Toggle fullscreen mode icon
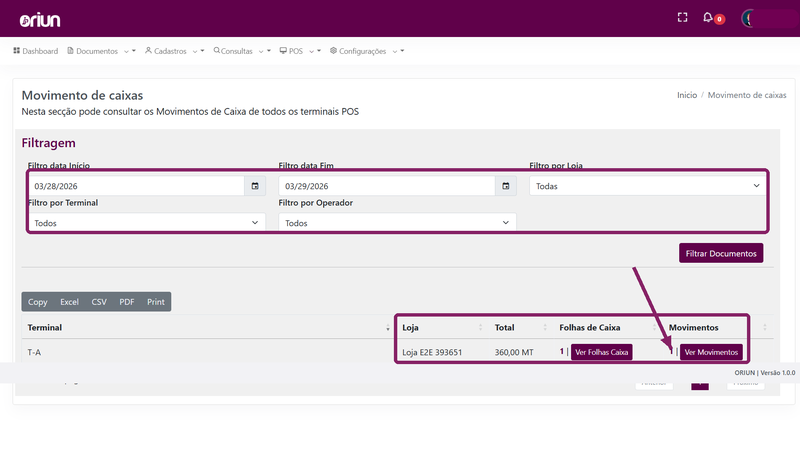The height and width of the screenshot is (449, 800). 682,17
